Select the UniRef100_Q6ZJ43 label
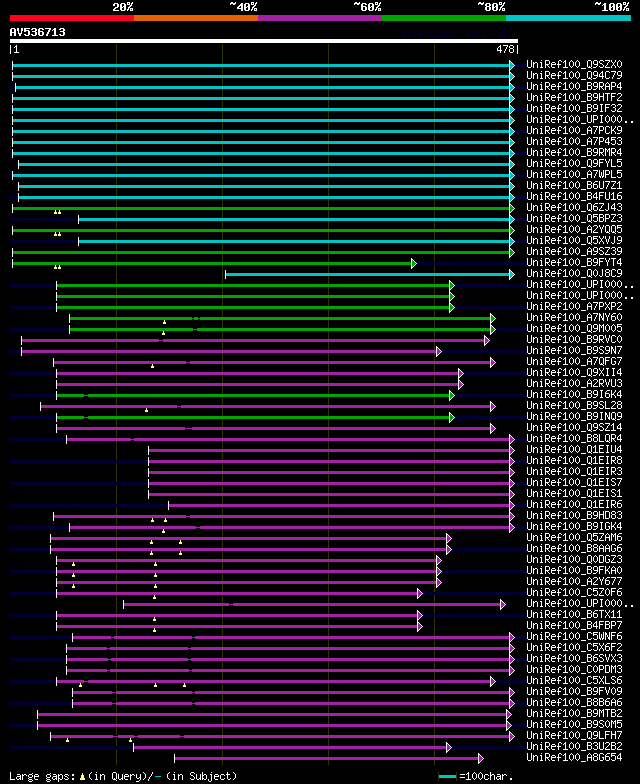Image resolution: width=640 pixels, height=784 pixels. point(574,208)
